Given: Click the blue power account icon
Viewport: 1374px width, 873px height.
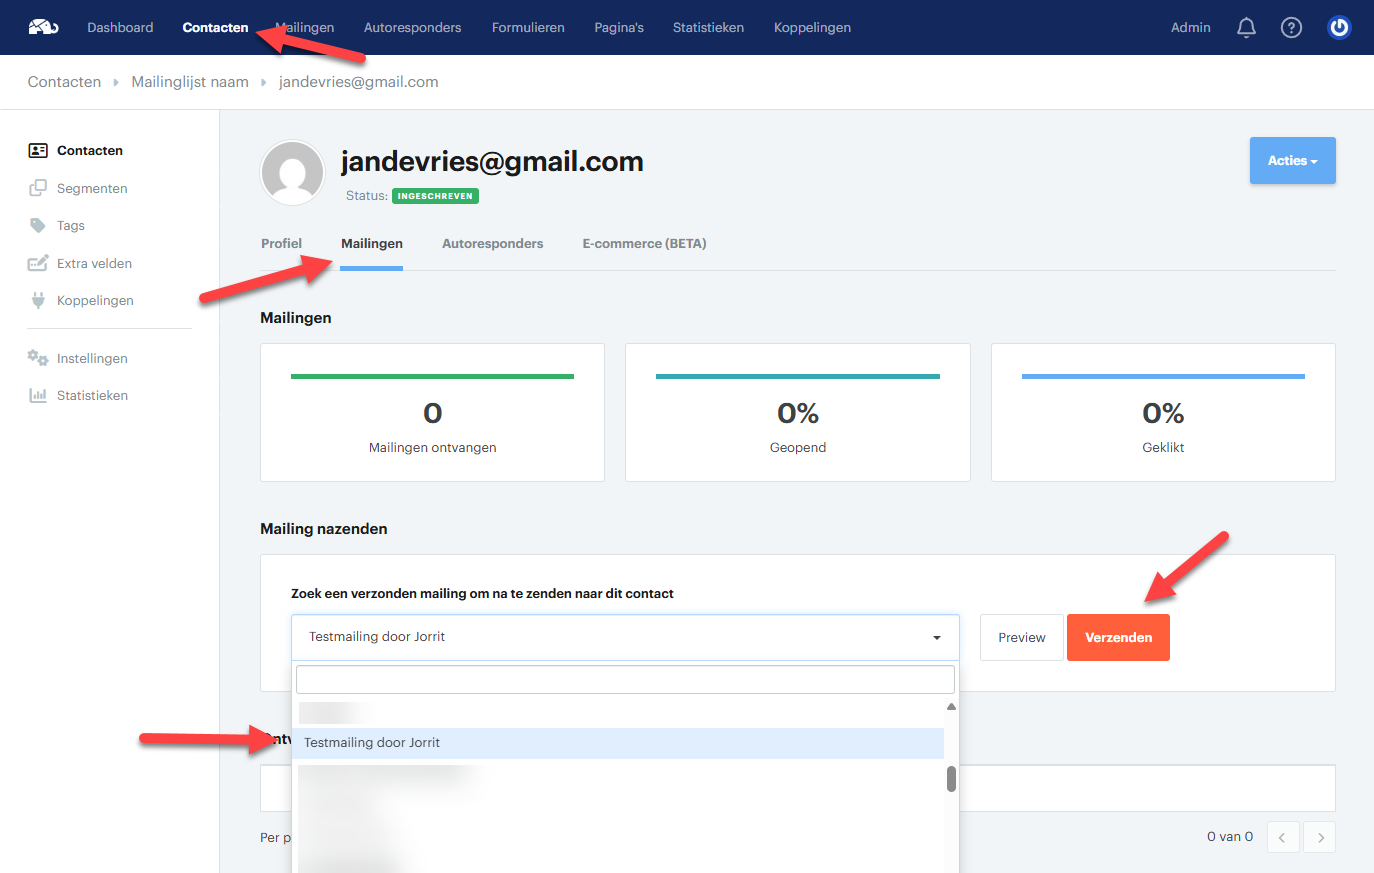Looking at the screenshot, I should (x=1339, y=28).
